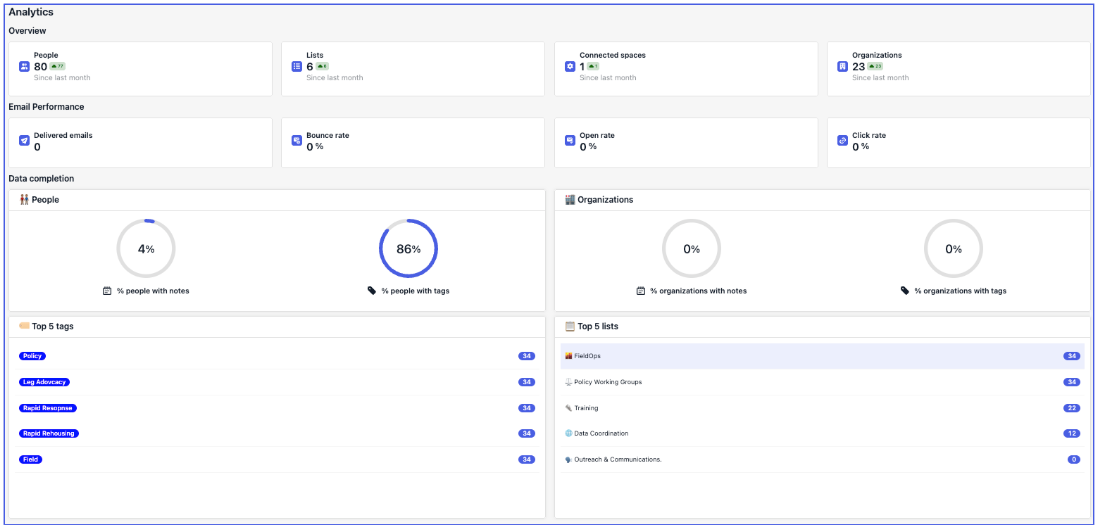Image resolution: width=1099 pixels, height=531 pixels.
Task: Click the 86% people with tags chart
Action: tap(408, 248)
